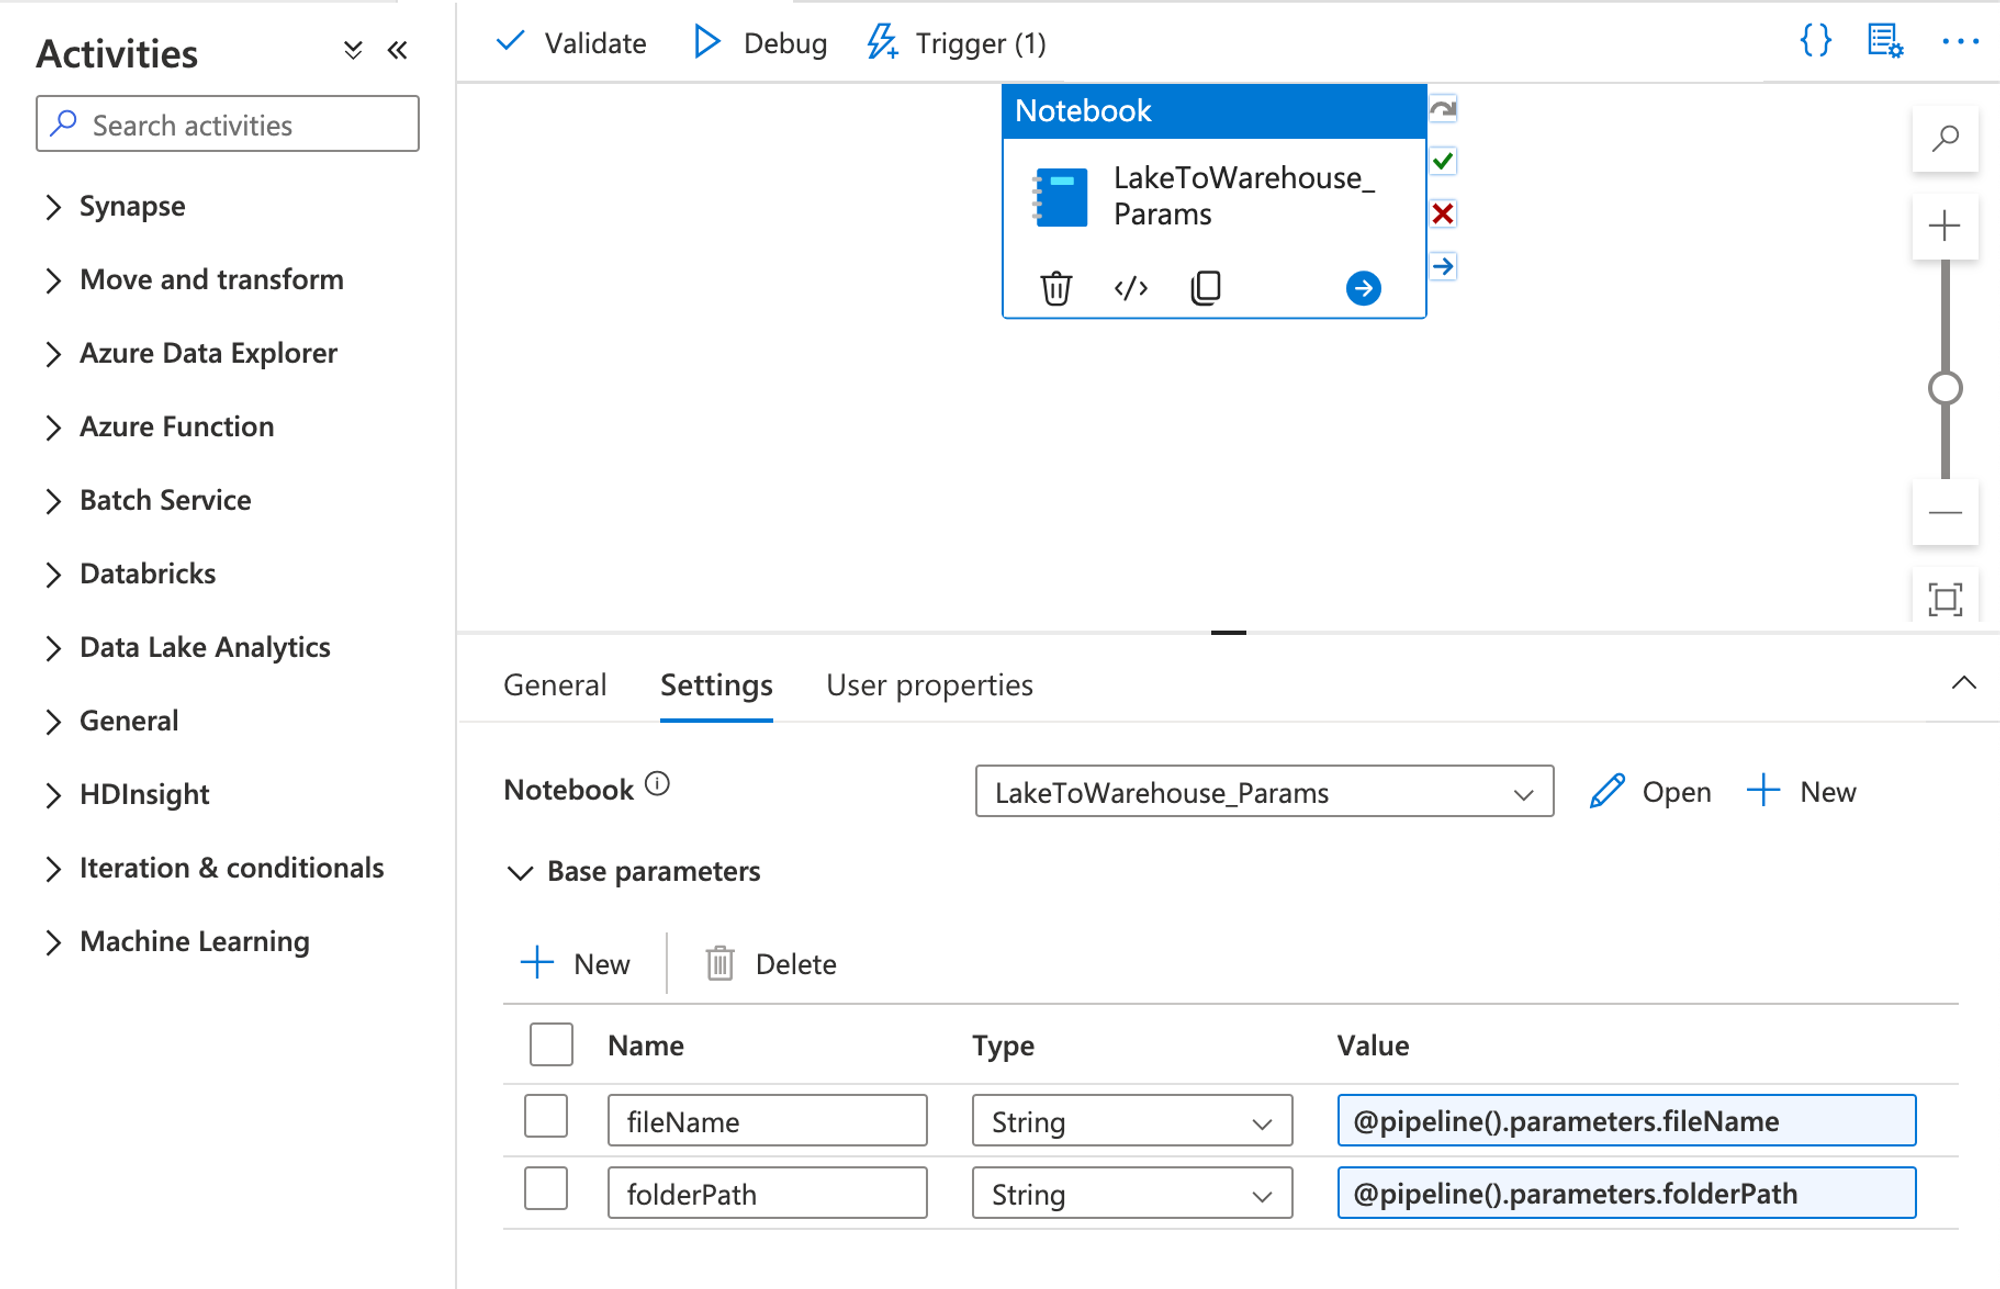Screen dimensions: 2000x1289
Task: Switch to the General tab
Action: tap(555, 685)
